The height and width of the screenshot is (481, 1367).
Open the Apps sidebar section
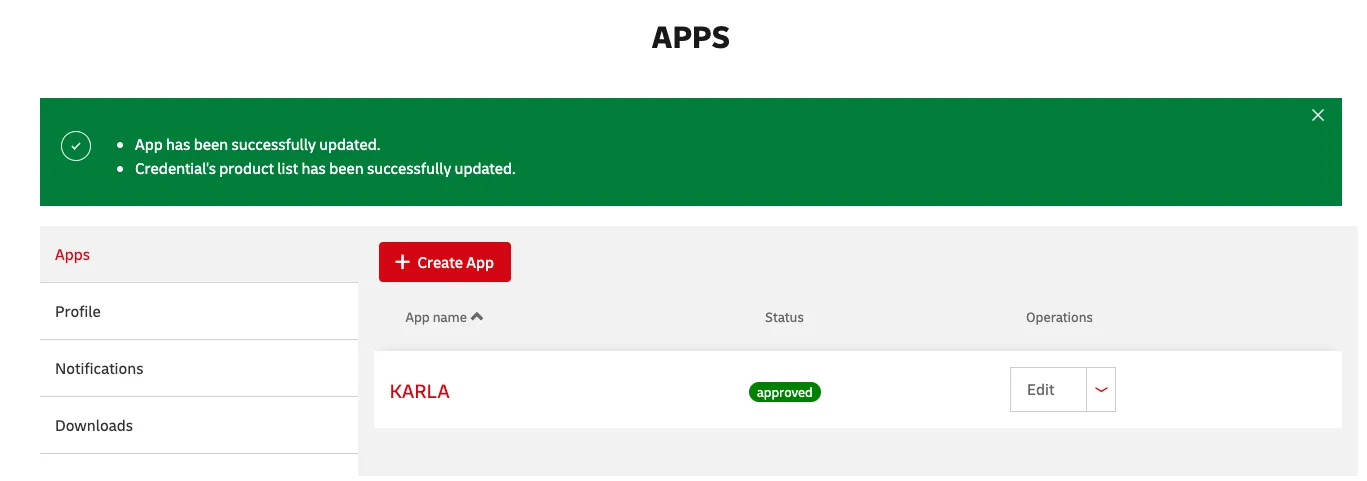72,255
